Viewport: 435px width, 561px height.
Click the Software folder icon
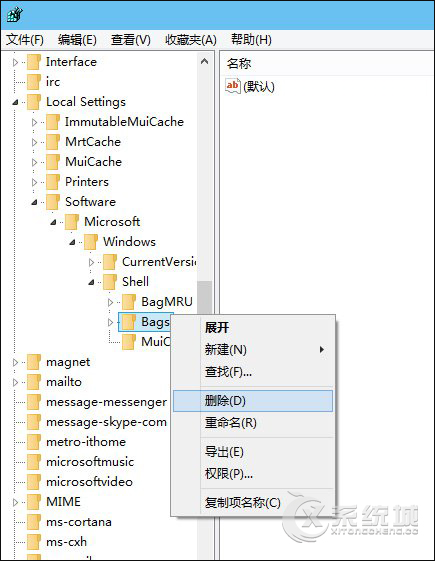[53, 202]
